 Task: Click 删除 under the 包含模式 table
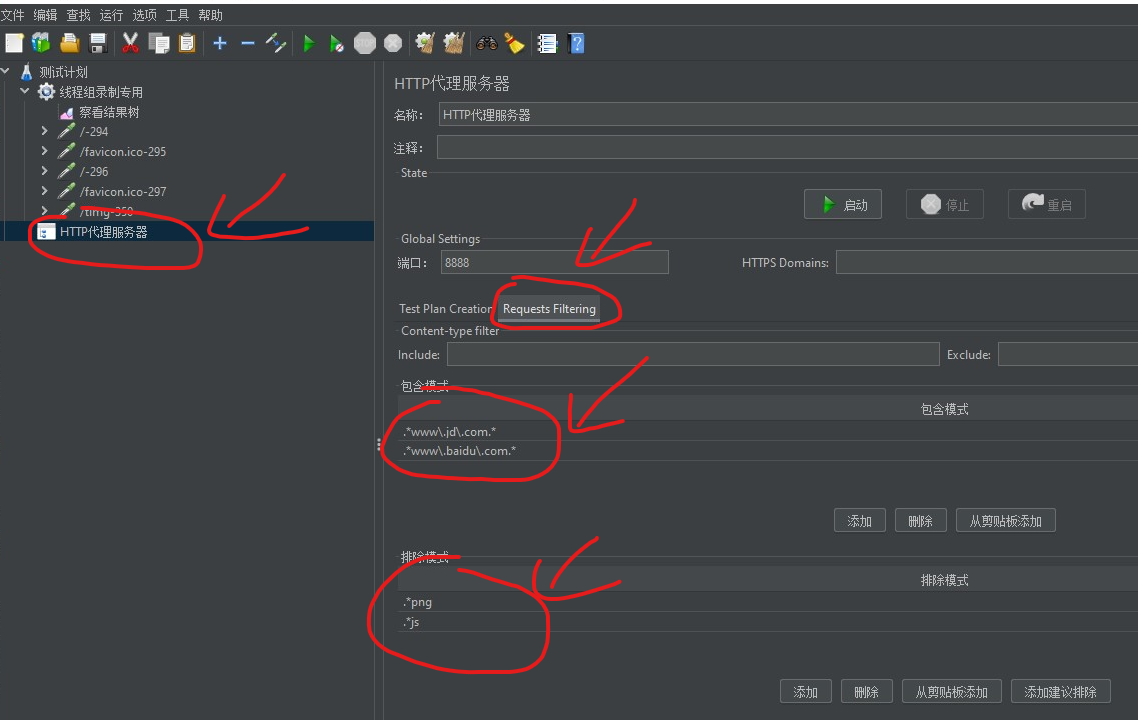pyautogui.click(x=920, y=520)
